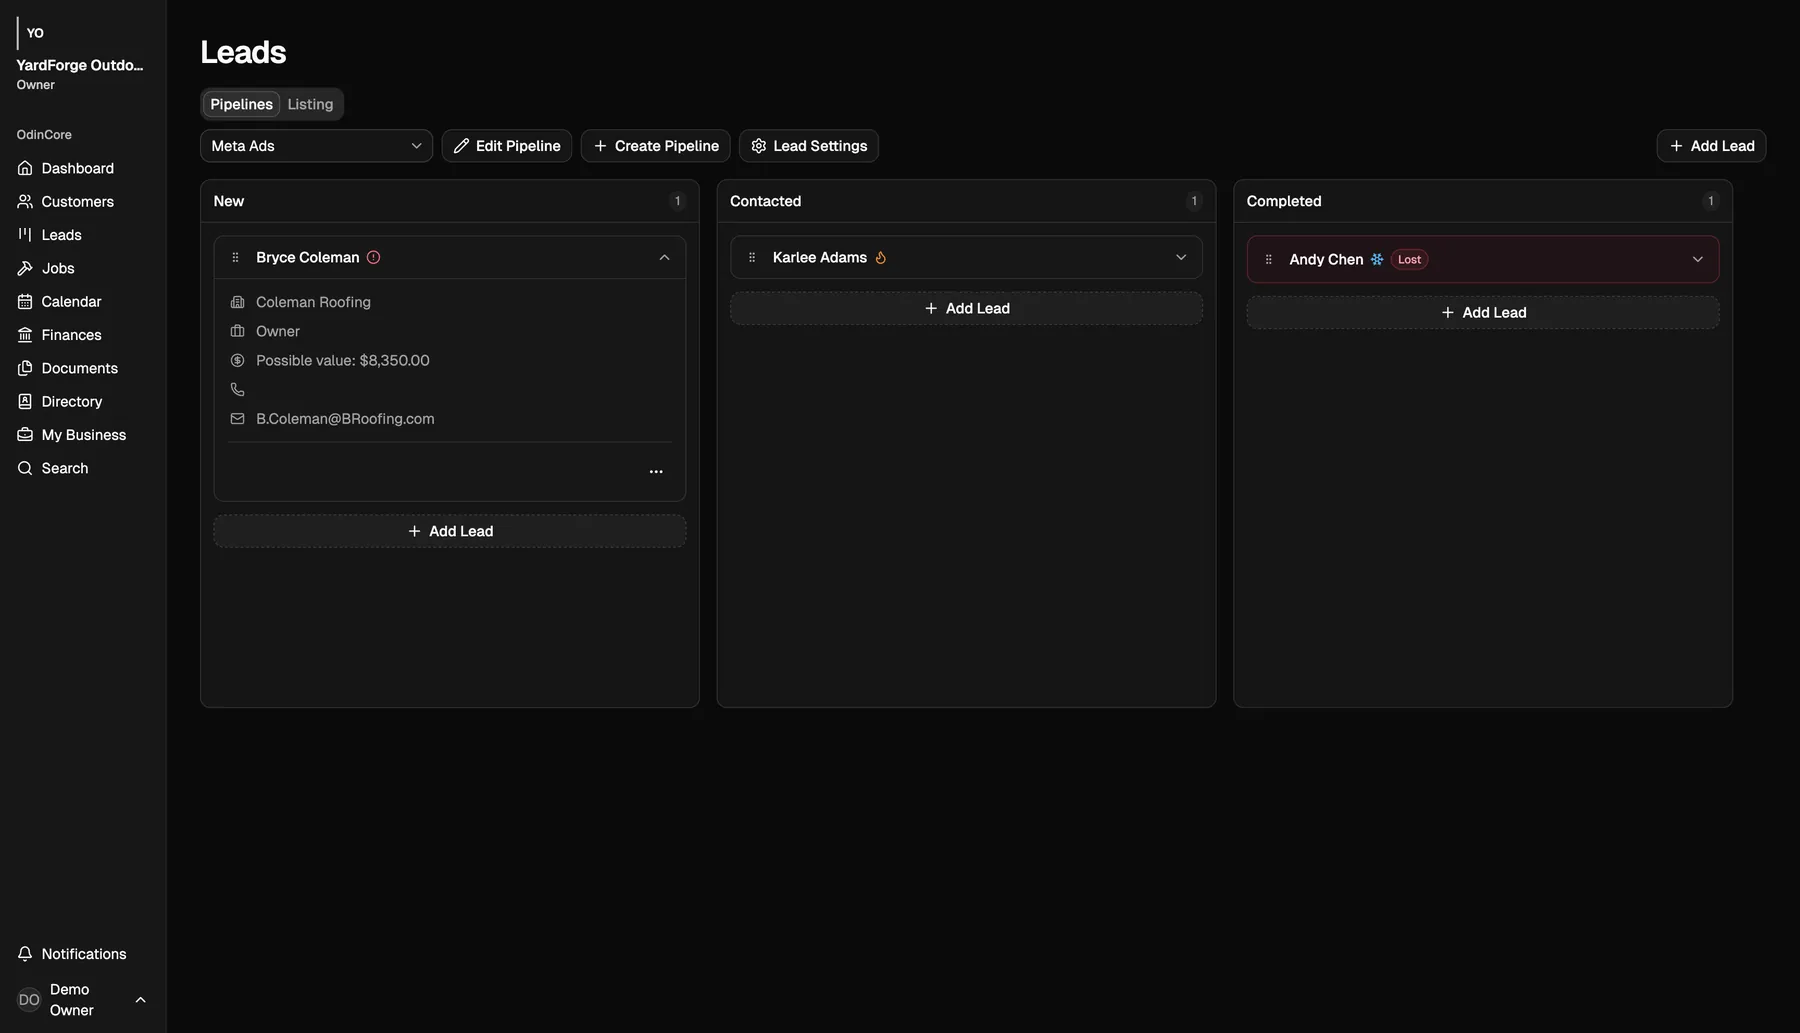Click the Contacted column count badge

(x=1194, y=202)
